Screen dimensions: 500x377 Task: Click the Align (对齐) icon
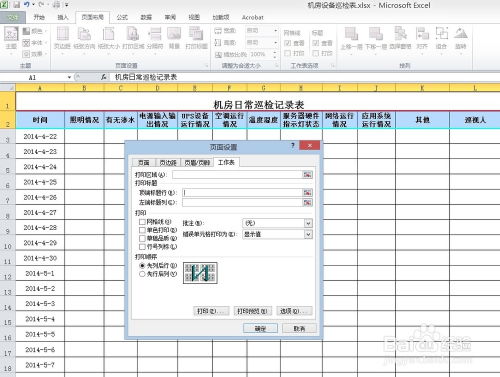pos(422,34)
